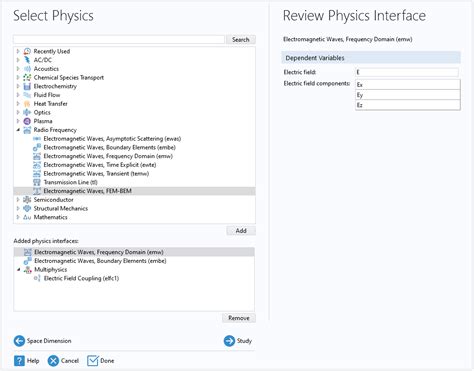Open Help
This screenshot has width=474, height=371.
pyautogui.click(x=27, y=361)
